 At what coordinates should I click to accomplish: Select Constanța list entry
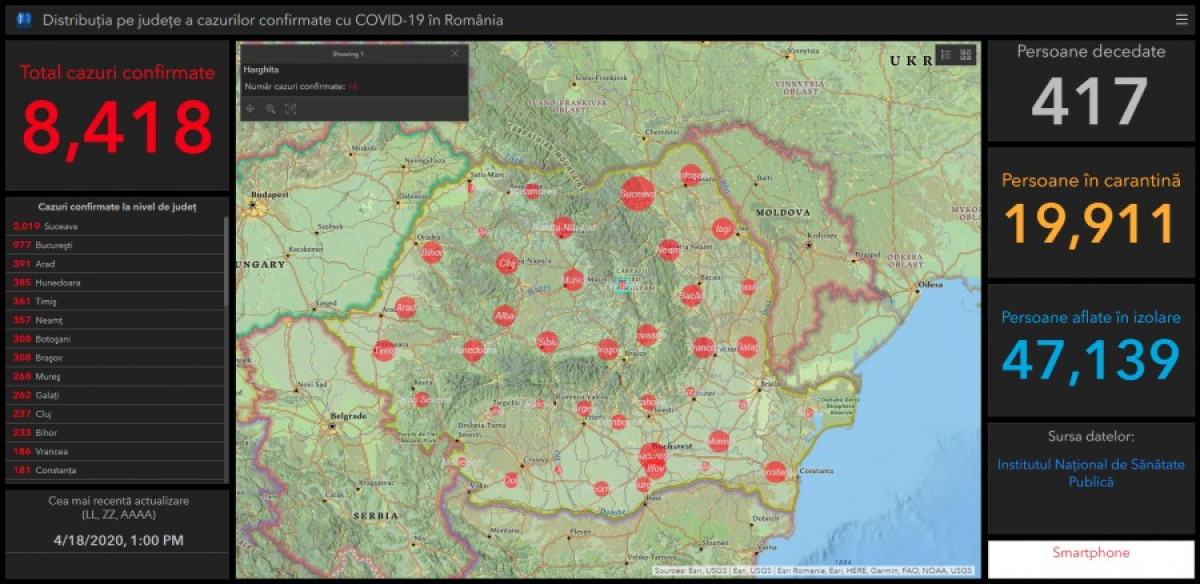[x=60, y=470]
